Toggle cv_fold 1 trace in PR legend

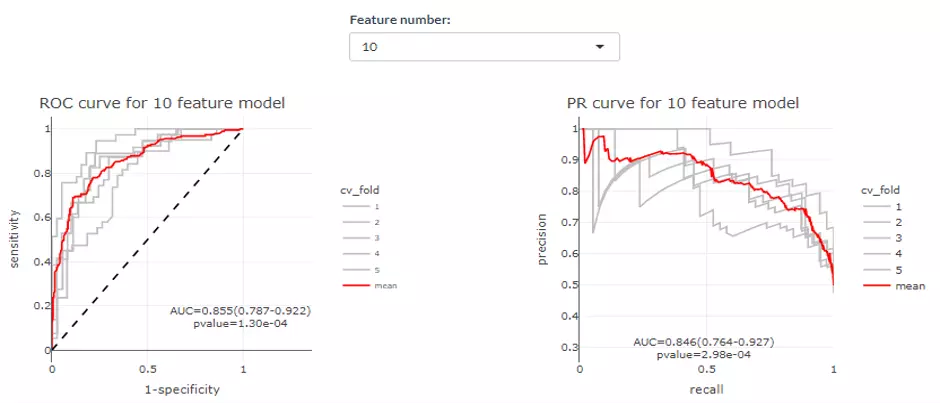tap(886, 205)
